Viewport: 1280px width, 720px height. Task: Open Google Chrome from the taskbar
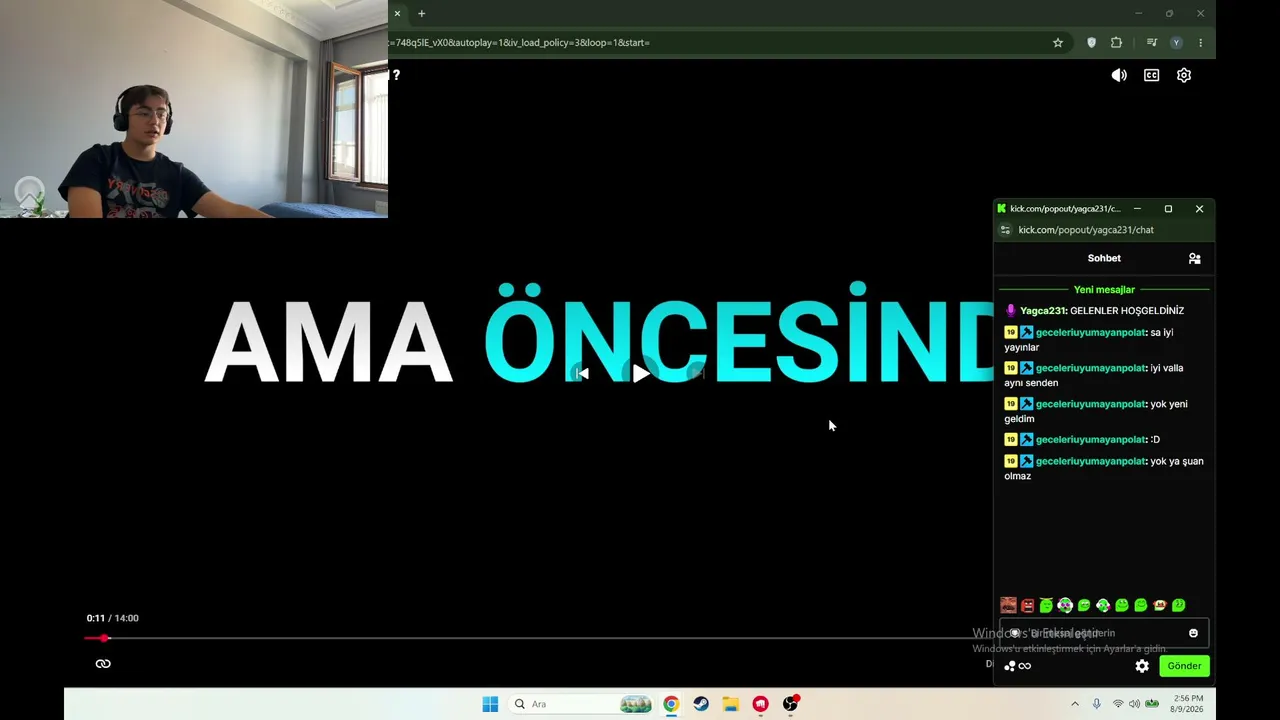[671, 704]
